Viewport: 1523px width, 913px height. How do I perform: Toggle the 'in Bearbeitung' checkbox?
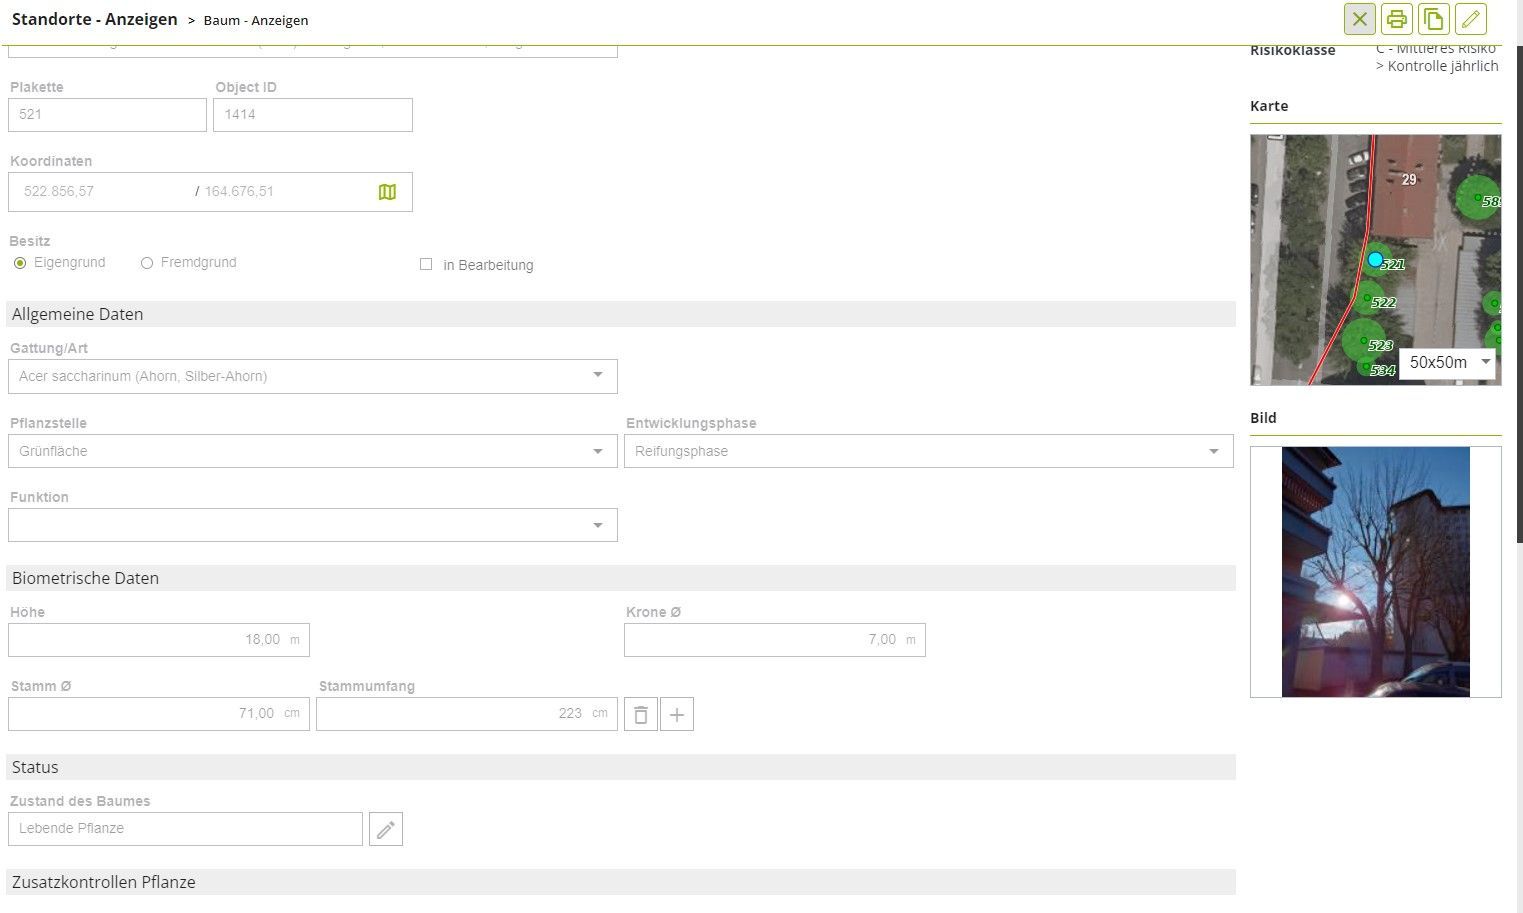click(x=426, y=265)
